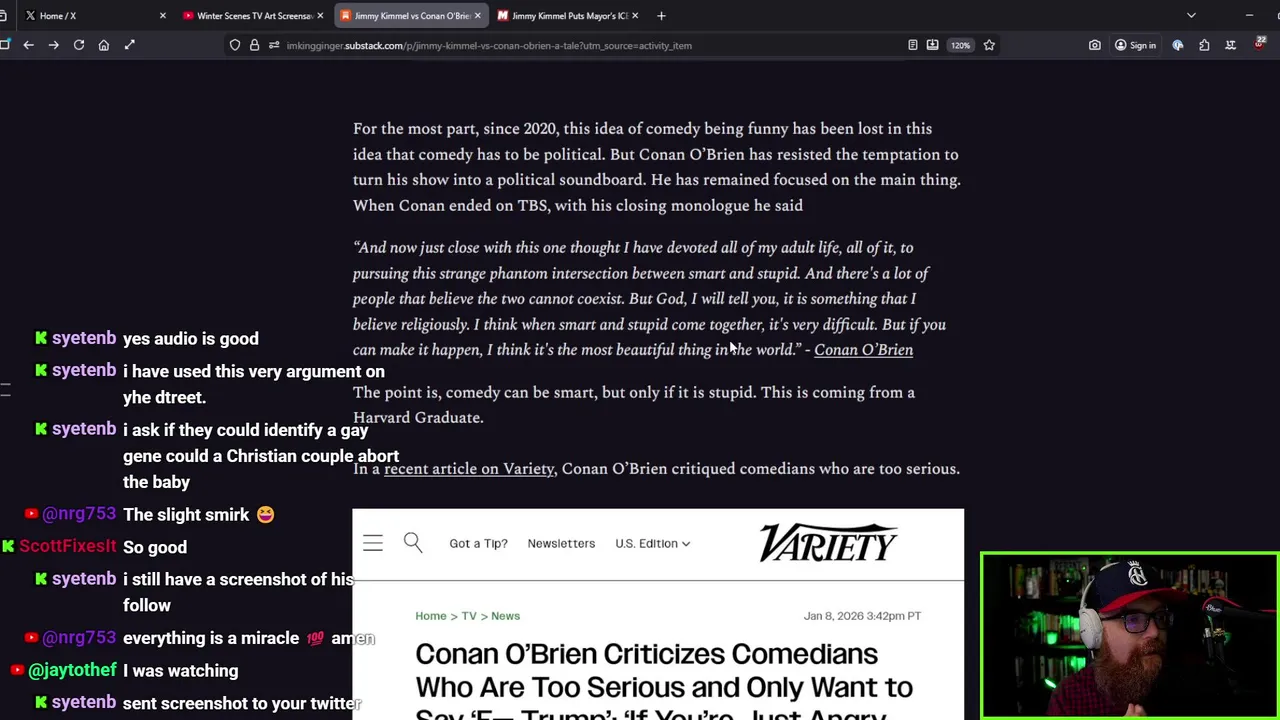Switch to Jimmy Kimmel Puts Mayor's ICE tab
Image resolution: width=1280 pixels, height=720 pixels.
click(x=569, y=16)
